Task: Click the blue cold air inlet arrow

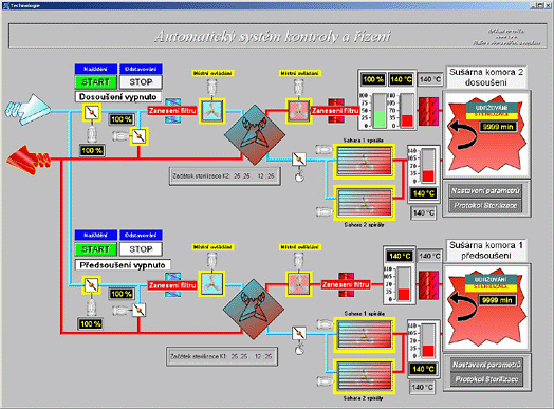Action: pos(28,109)
